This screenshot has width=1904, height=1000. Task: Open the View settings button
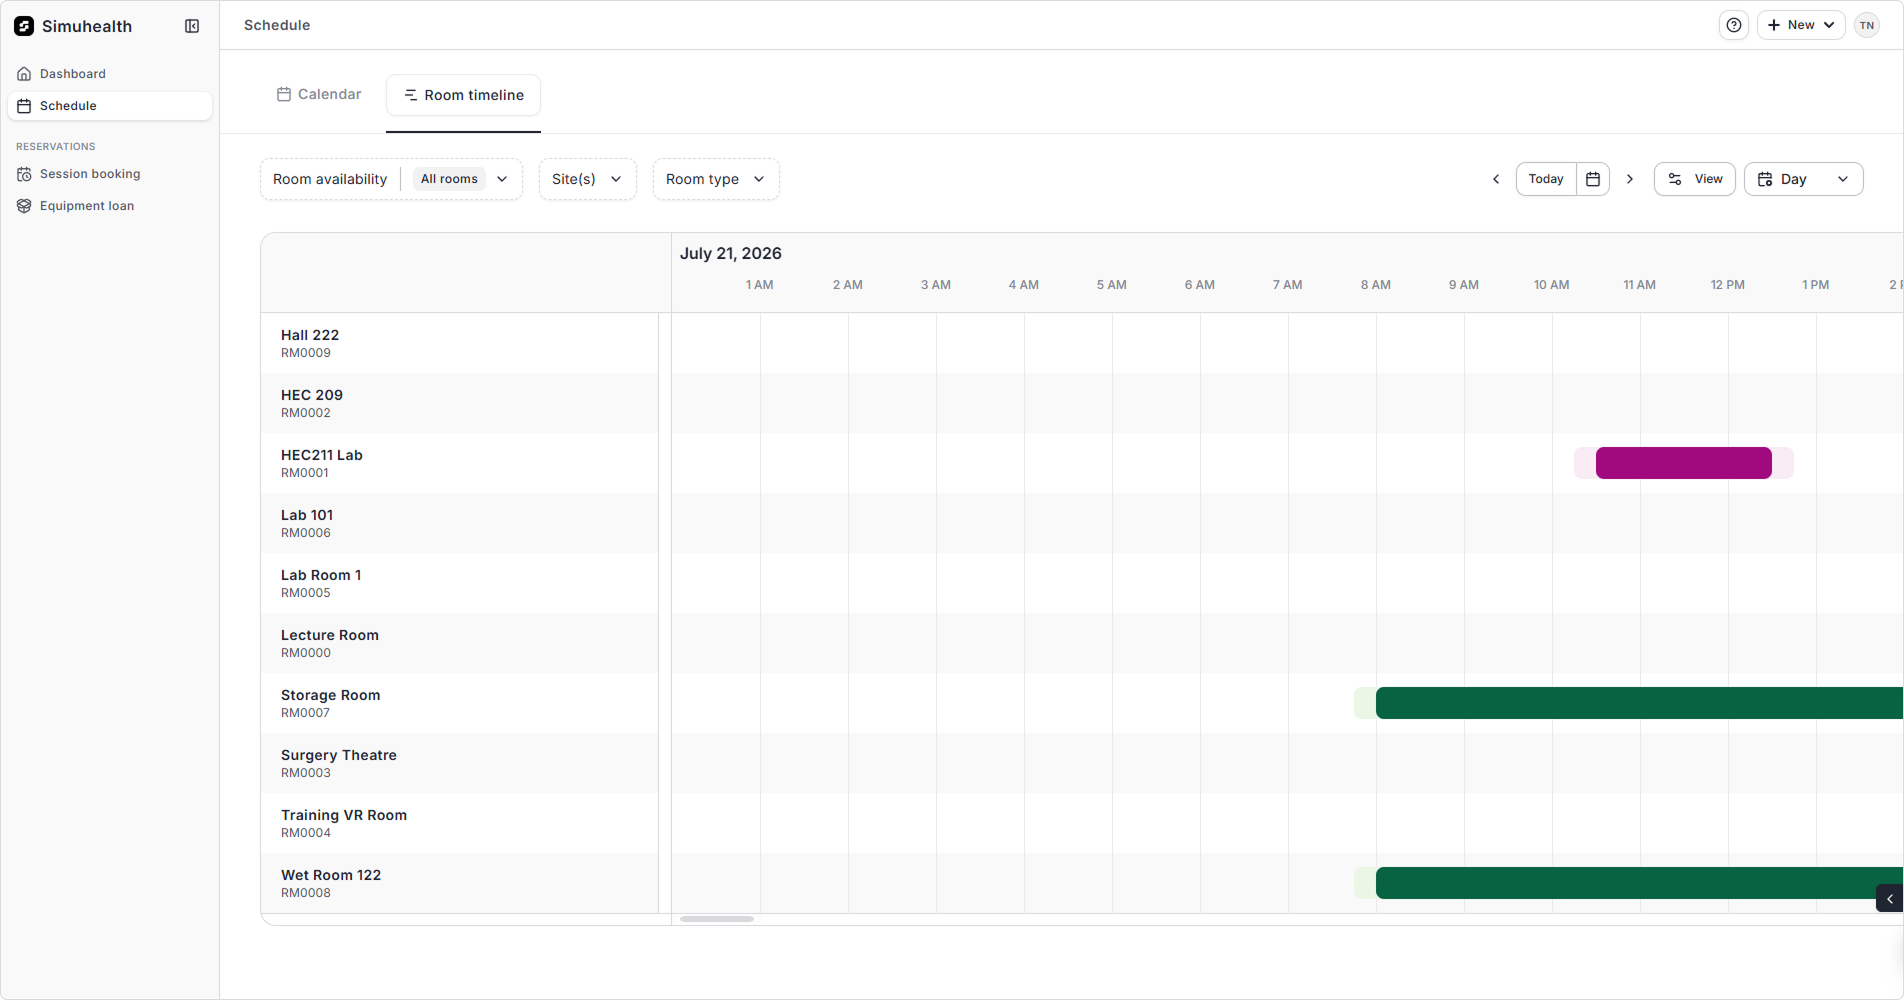point(1695,179)
